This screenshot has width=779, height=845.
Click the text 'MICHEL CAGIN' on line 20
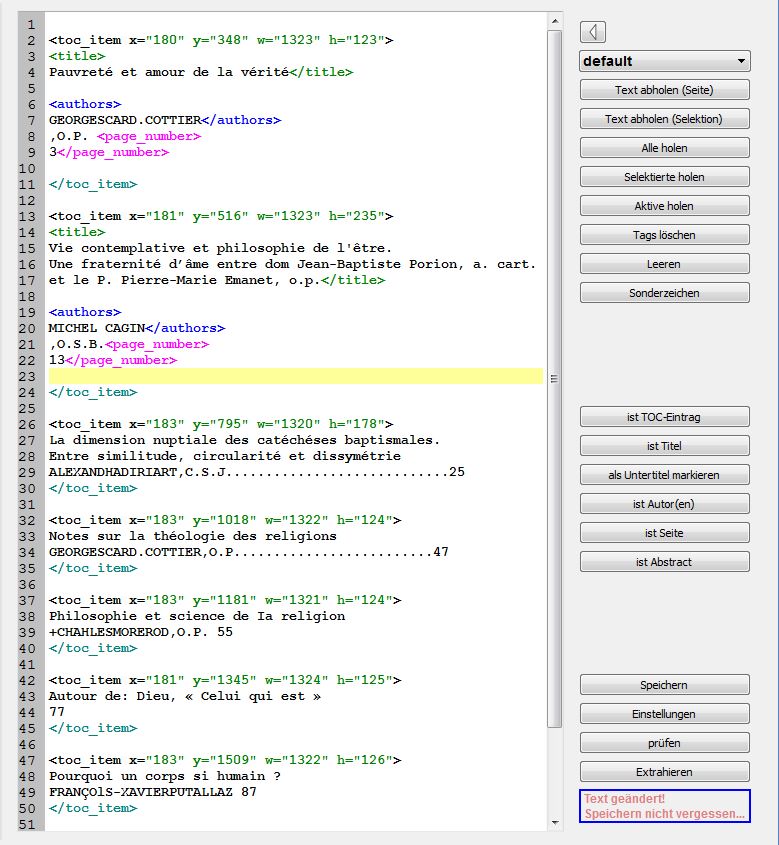97,328
